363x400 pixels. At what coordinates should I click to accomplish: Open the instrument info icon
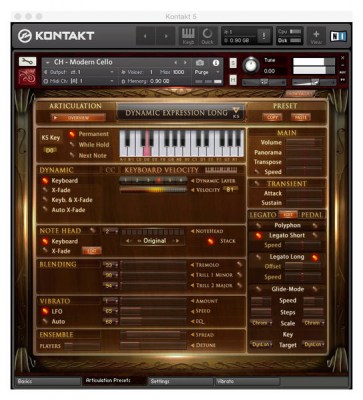click(216, 62)
